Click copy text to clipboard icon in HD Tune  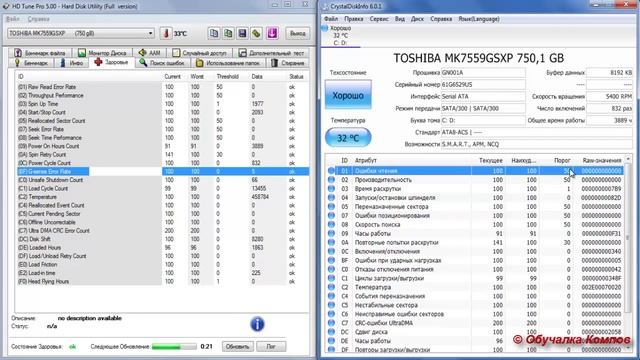pos(213,33)
